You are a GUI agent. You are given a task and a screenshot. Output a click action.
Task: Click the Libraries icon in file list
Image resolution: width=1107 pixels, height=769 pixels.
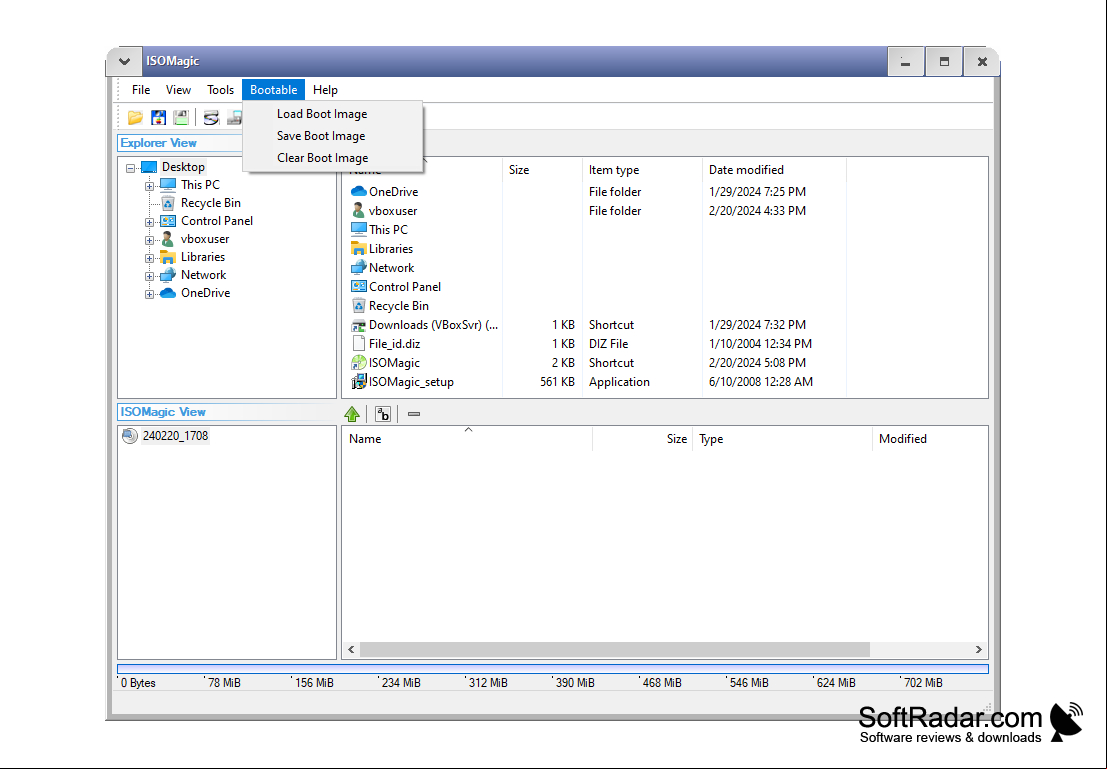pyautogui.click(x=359, y=249)
